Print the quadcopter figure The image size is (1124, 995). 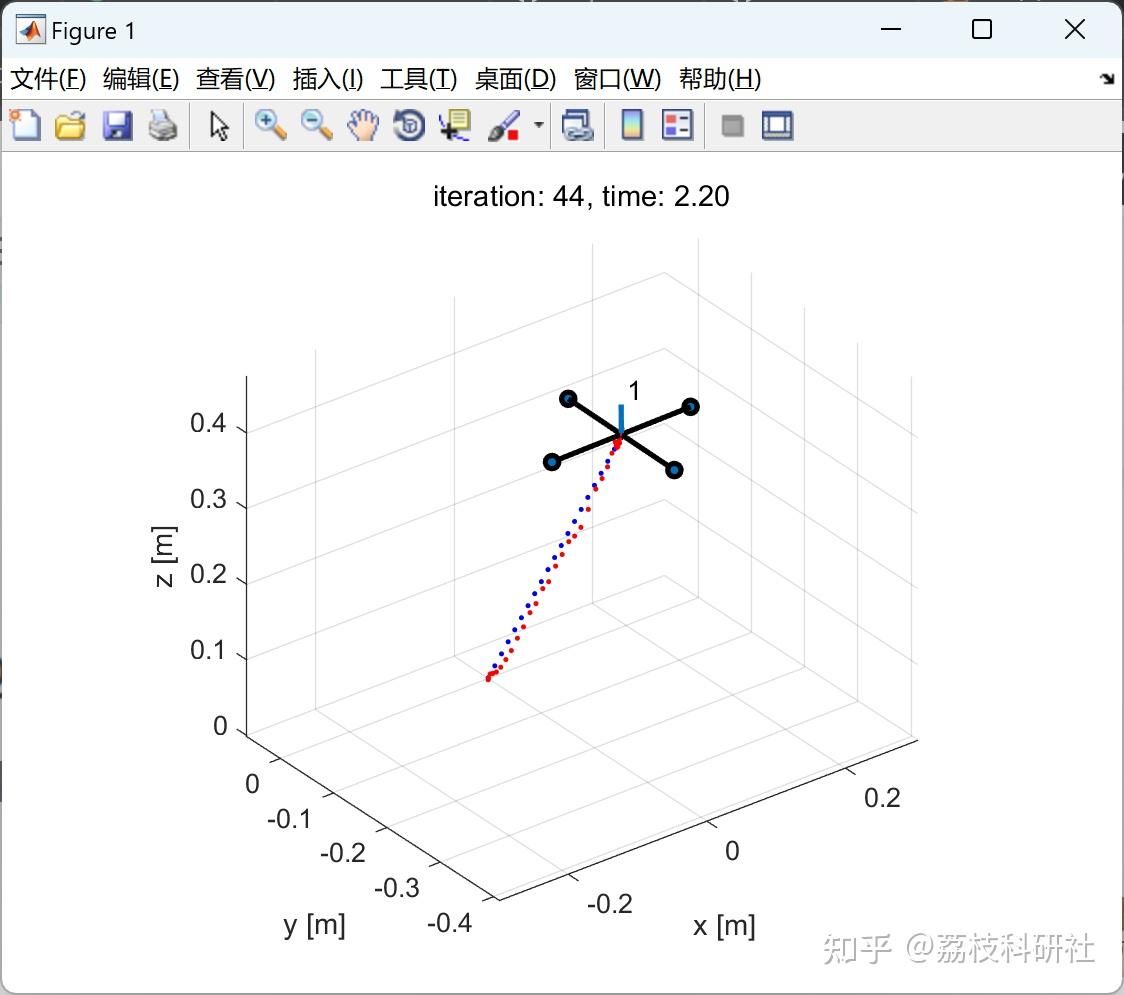point(163,125)
